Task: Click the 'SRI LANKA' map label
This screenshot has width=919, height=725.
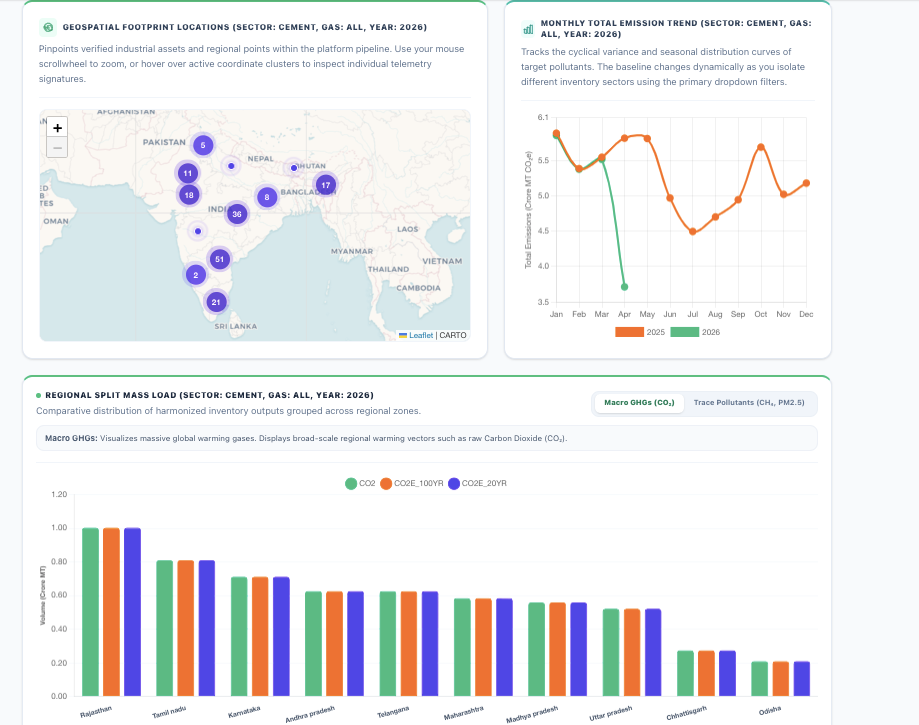Action: (x=235, y=326)
